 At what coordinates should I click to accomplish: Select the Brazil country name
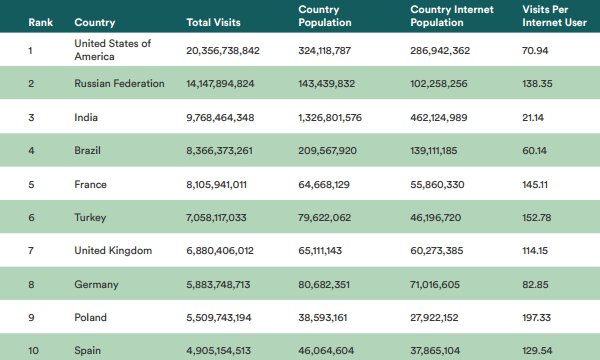[x=87, y=150]
